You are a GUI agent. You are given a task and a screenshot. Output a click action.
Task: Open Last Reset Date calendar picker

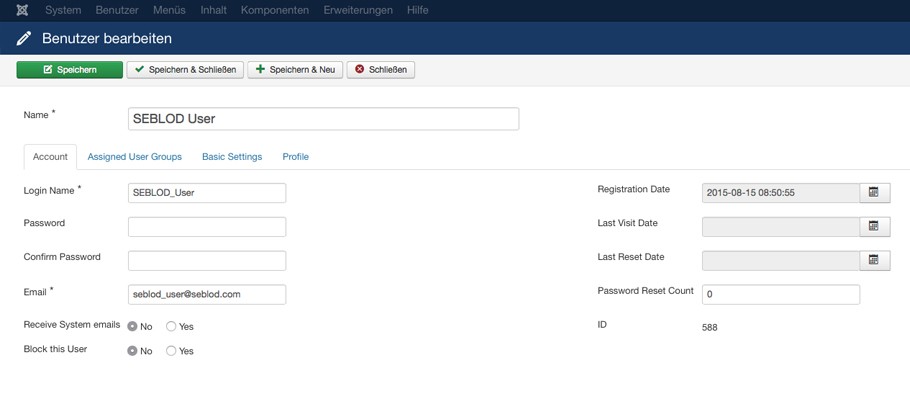(874, 260)
